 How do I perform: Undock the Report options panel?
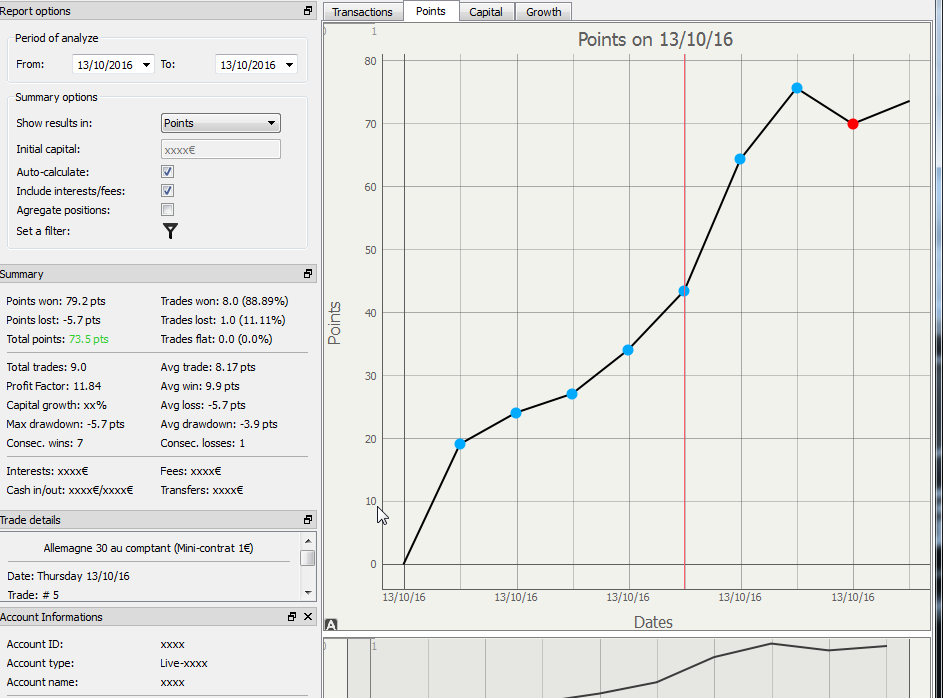tap(308, 11)
